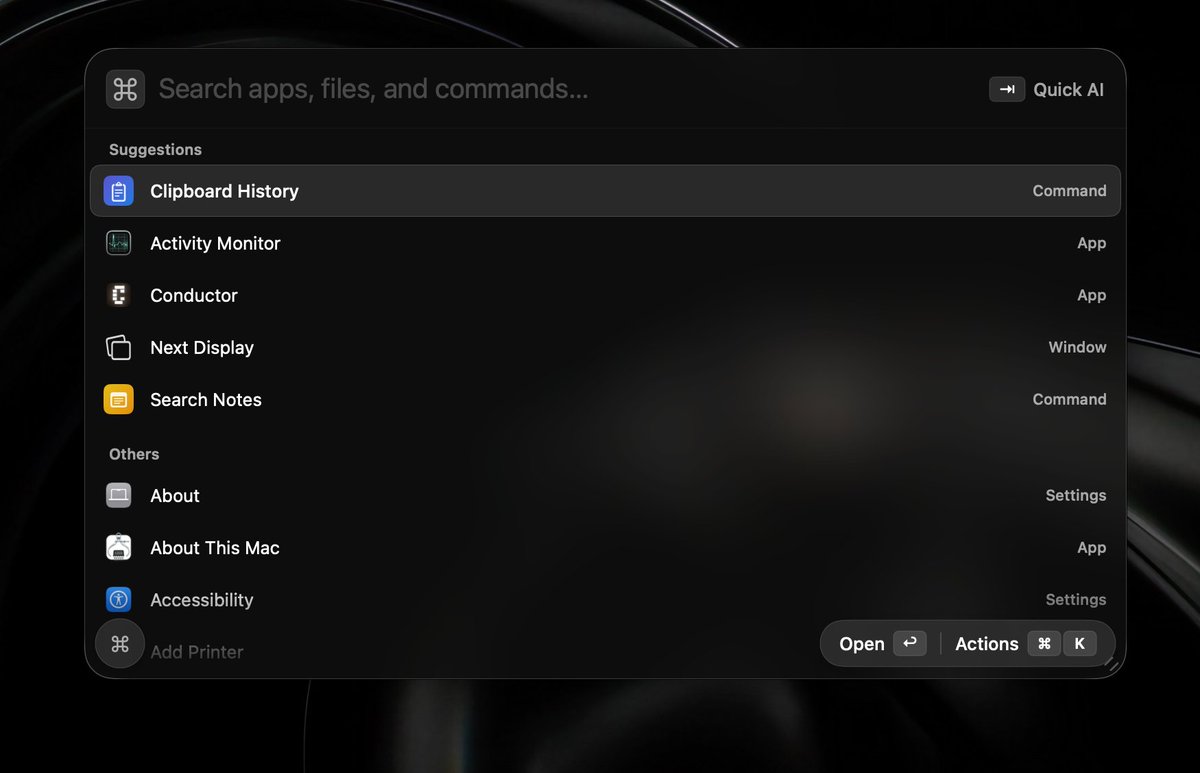Screen dimensions: 1200x773
Task: Click the Clipboard History icon
Action: tap(119, 191)
